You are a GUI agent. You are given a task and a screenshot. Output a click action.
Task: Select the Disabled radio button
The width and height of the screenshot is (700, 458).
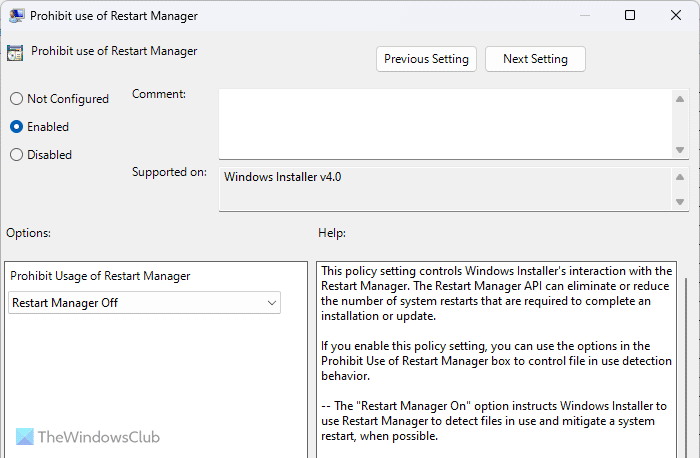click(x=16, y=155)
